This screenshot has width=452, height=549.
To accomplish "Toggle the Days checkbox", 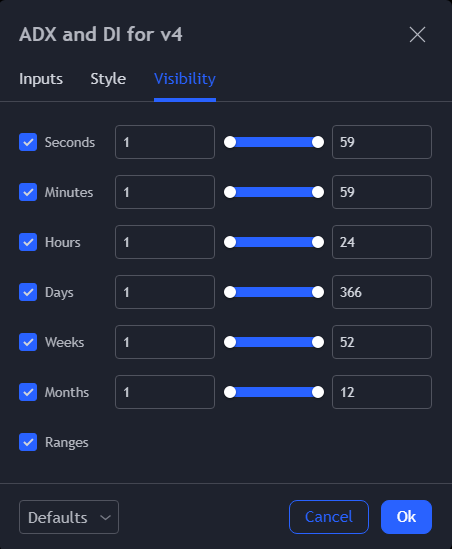I will click(x=28, y=292).
